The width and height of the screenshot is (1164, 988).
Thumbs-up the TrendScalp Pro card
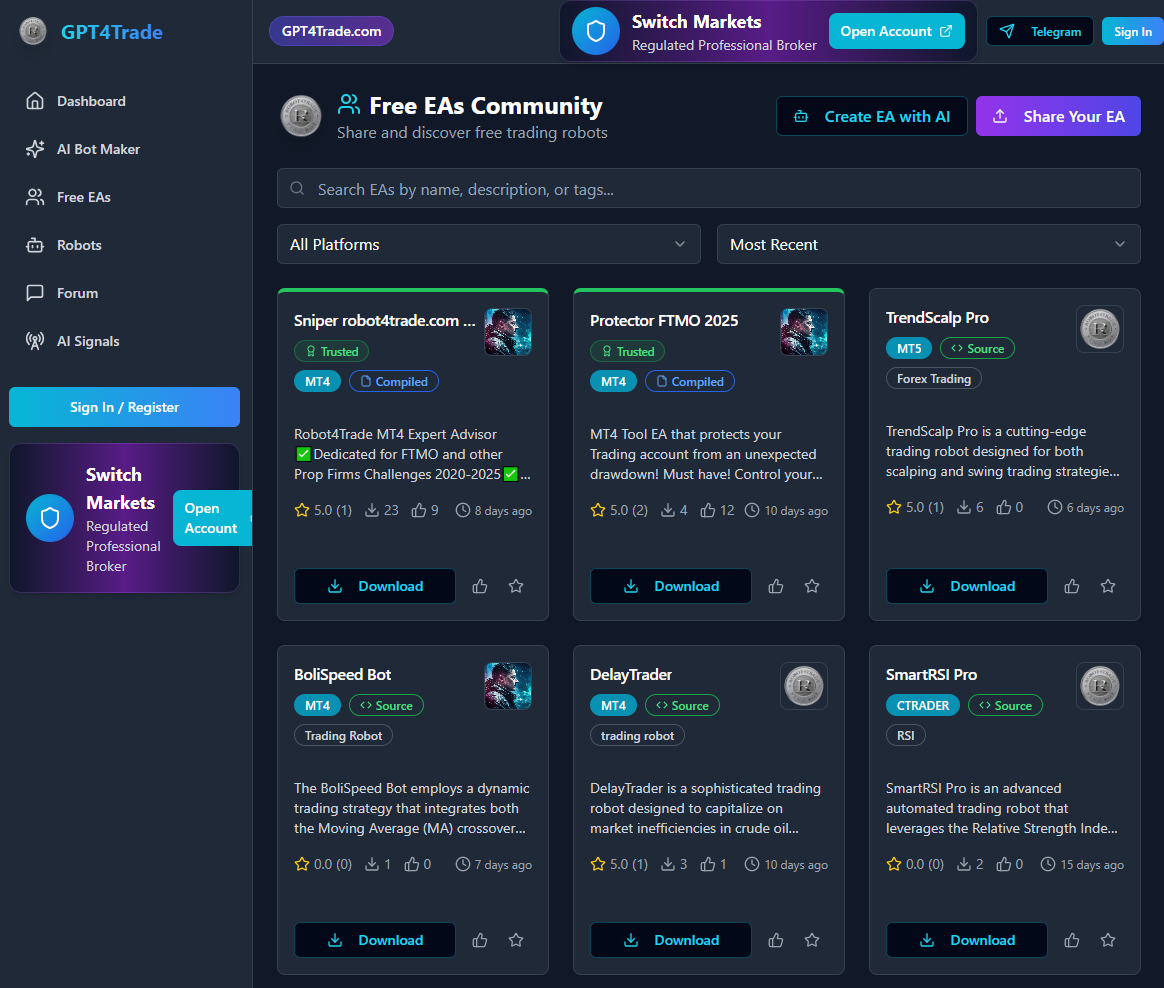coord(1072,586)
